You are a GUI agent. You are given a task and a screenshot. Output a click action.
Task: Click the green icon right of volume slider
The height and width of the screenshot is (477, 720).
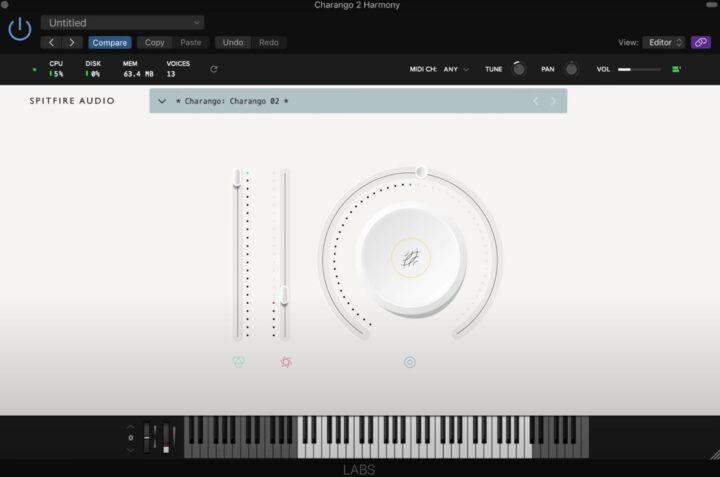(x=677, y=69)
